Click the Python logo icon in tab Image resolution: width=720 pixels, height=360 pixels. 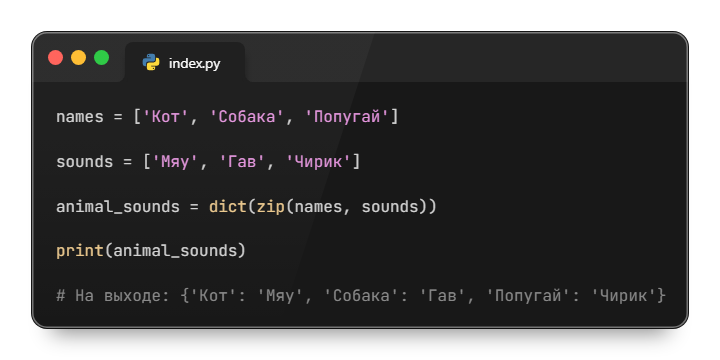click(x=151, y=62)
